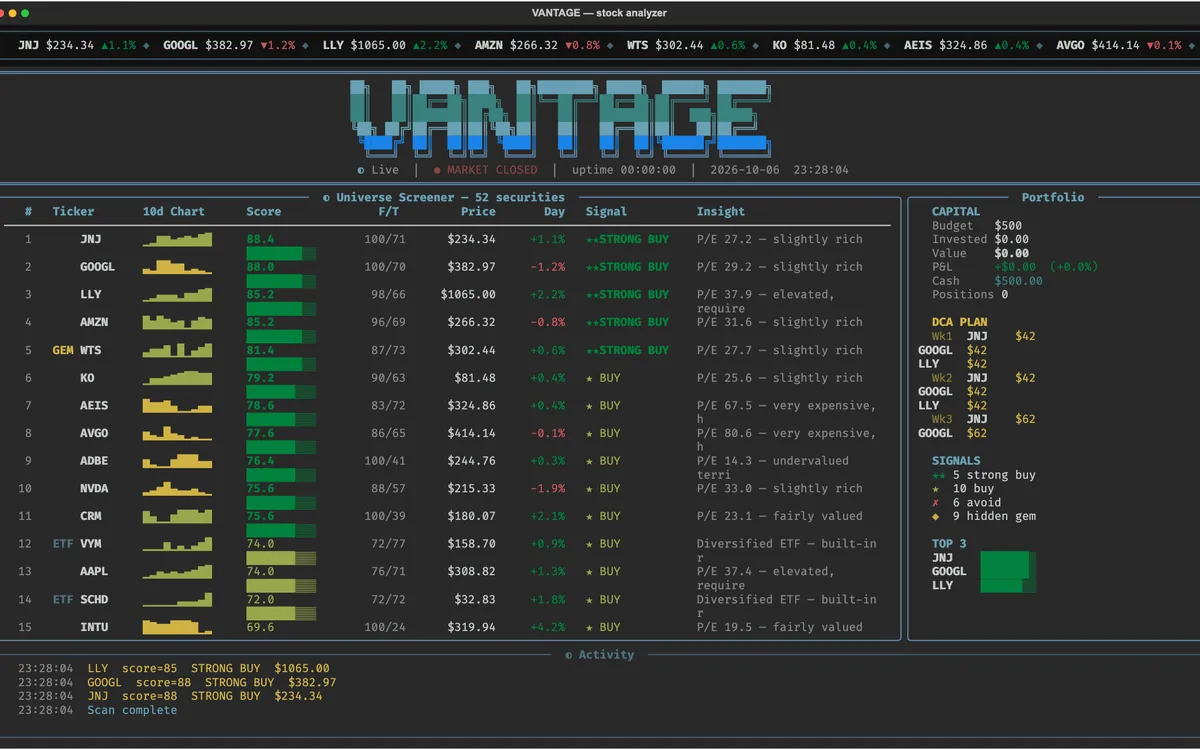1200x750 pixels.
Task: Click the double-star icon beside 5 strong buy
Action: 938,475
